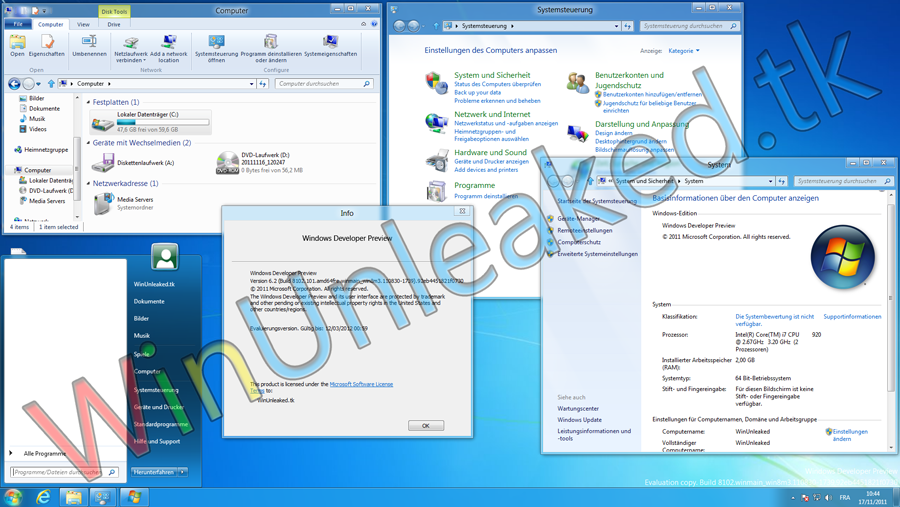The height and width of the screenshot is (507, 900).
Task: Select the Lokaler Datenträger (C:) drive
Action: click(150, 122)
